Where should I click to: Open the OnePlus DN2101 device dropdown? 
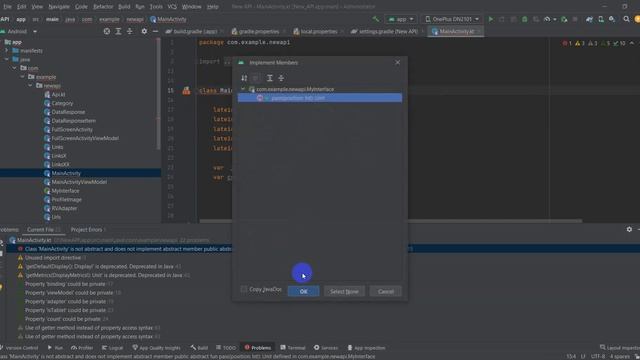click(451, 19)
